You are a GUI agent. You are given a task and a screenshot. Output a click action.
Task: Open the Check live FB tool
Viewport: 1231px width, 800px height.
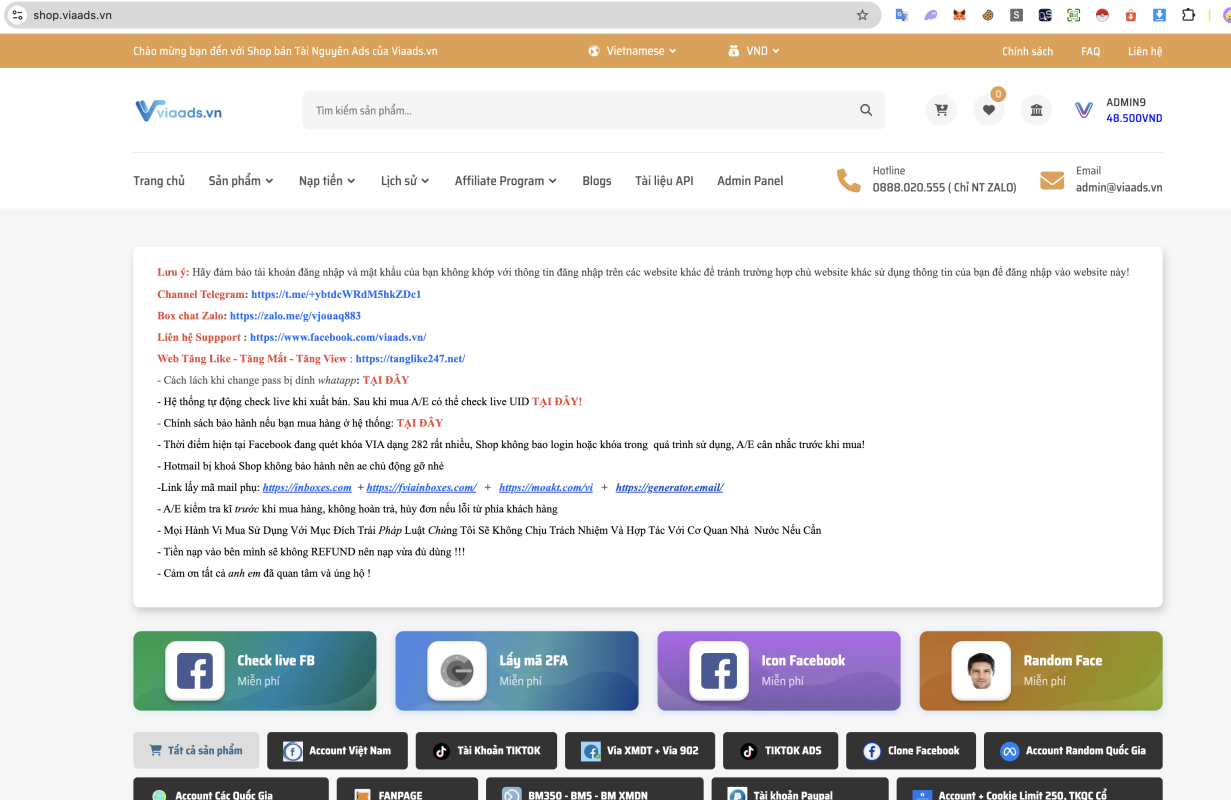coord(255,670)
